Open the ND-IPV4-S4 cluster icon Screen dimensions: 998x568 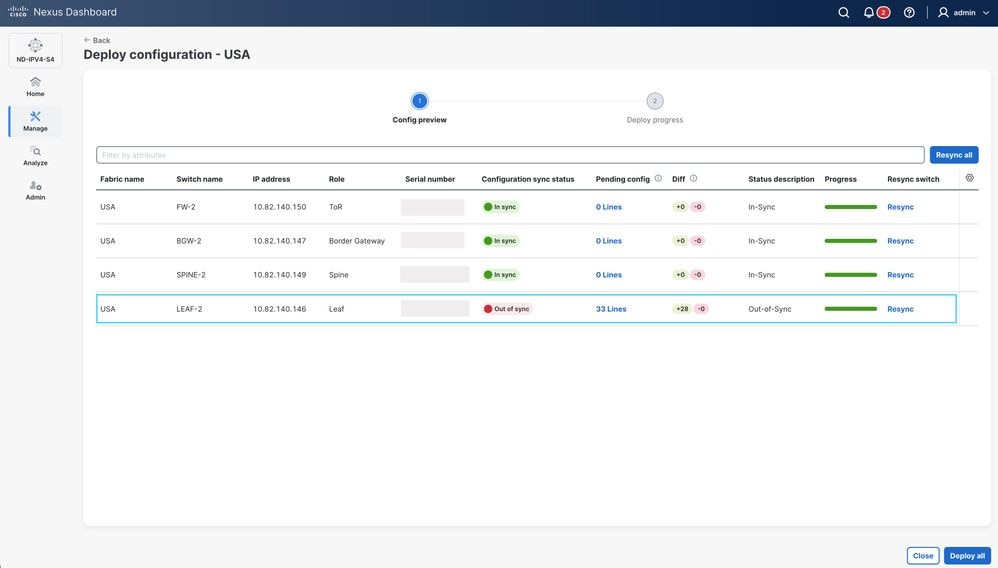[36, 50]
